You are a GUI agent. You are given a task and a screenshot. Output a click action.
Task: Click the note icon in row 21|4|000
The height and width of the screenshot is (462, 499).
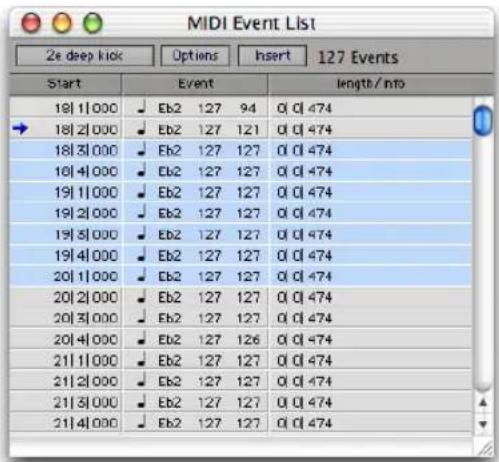pos(142,422)
